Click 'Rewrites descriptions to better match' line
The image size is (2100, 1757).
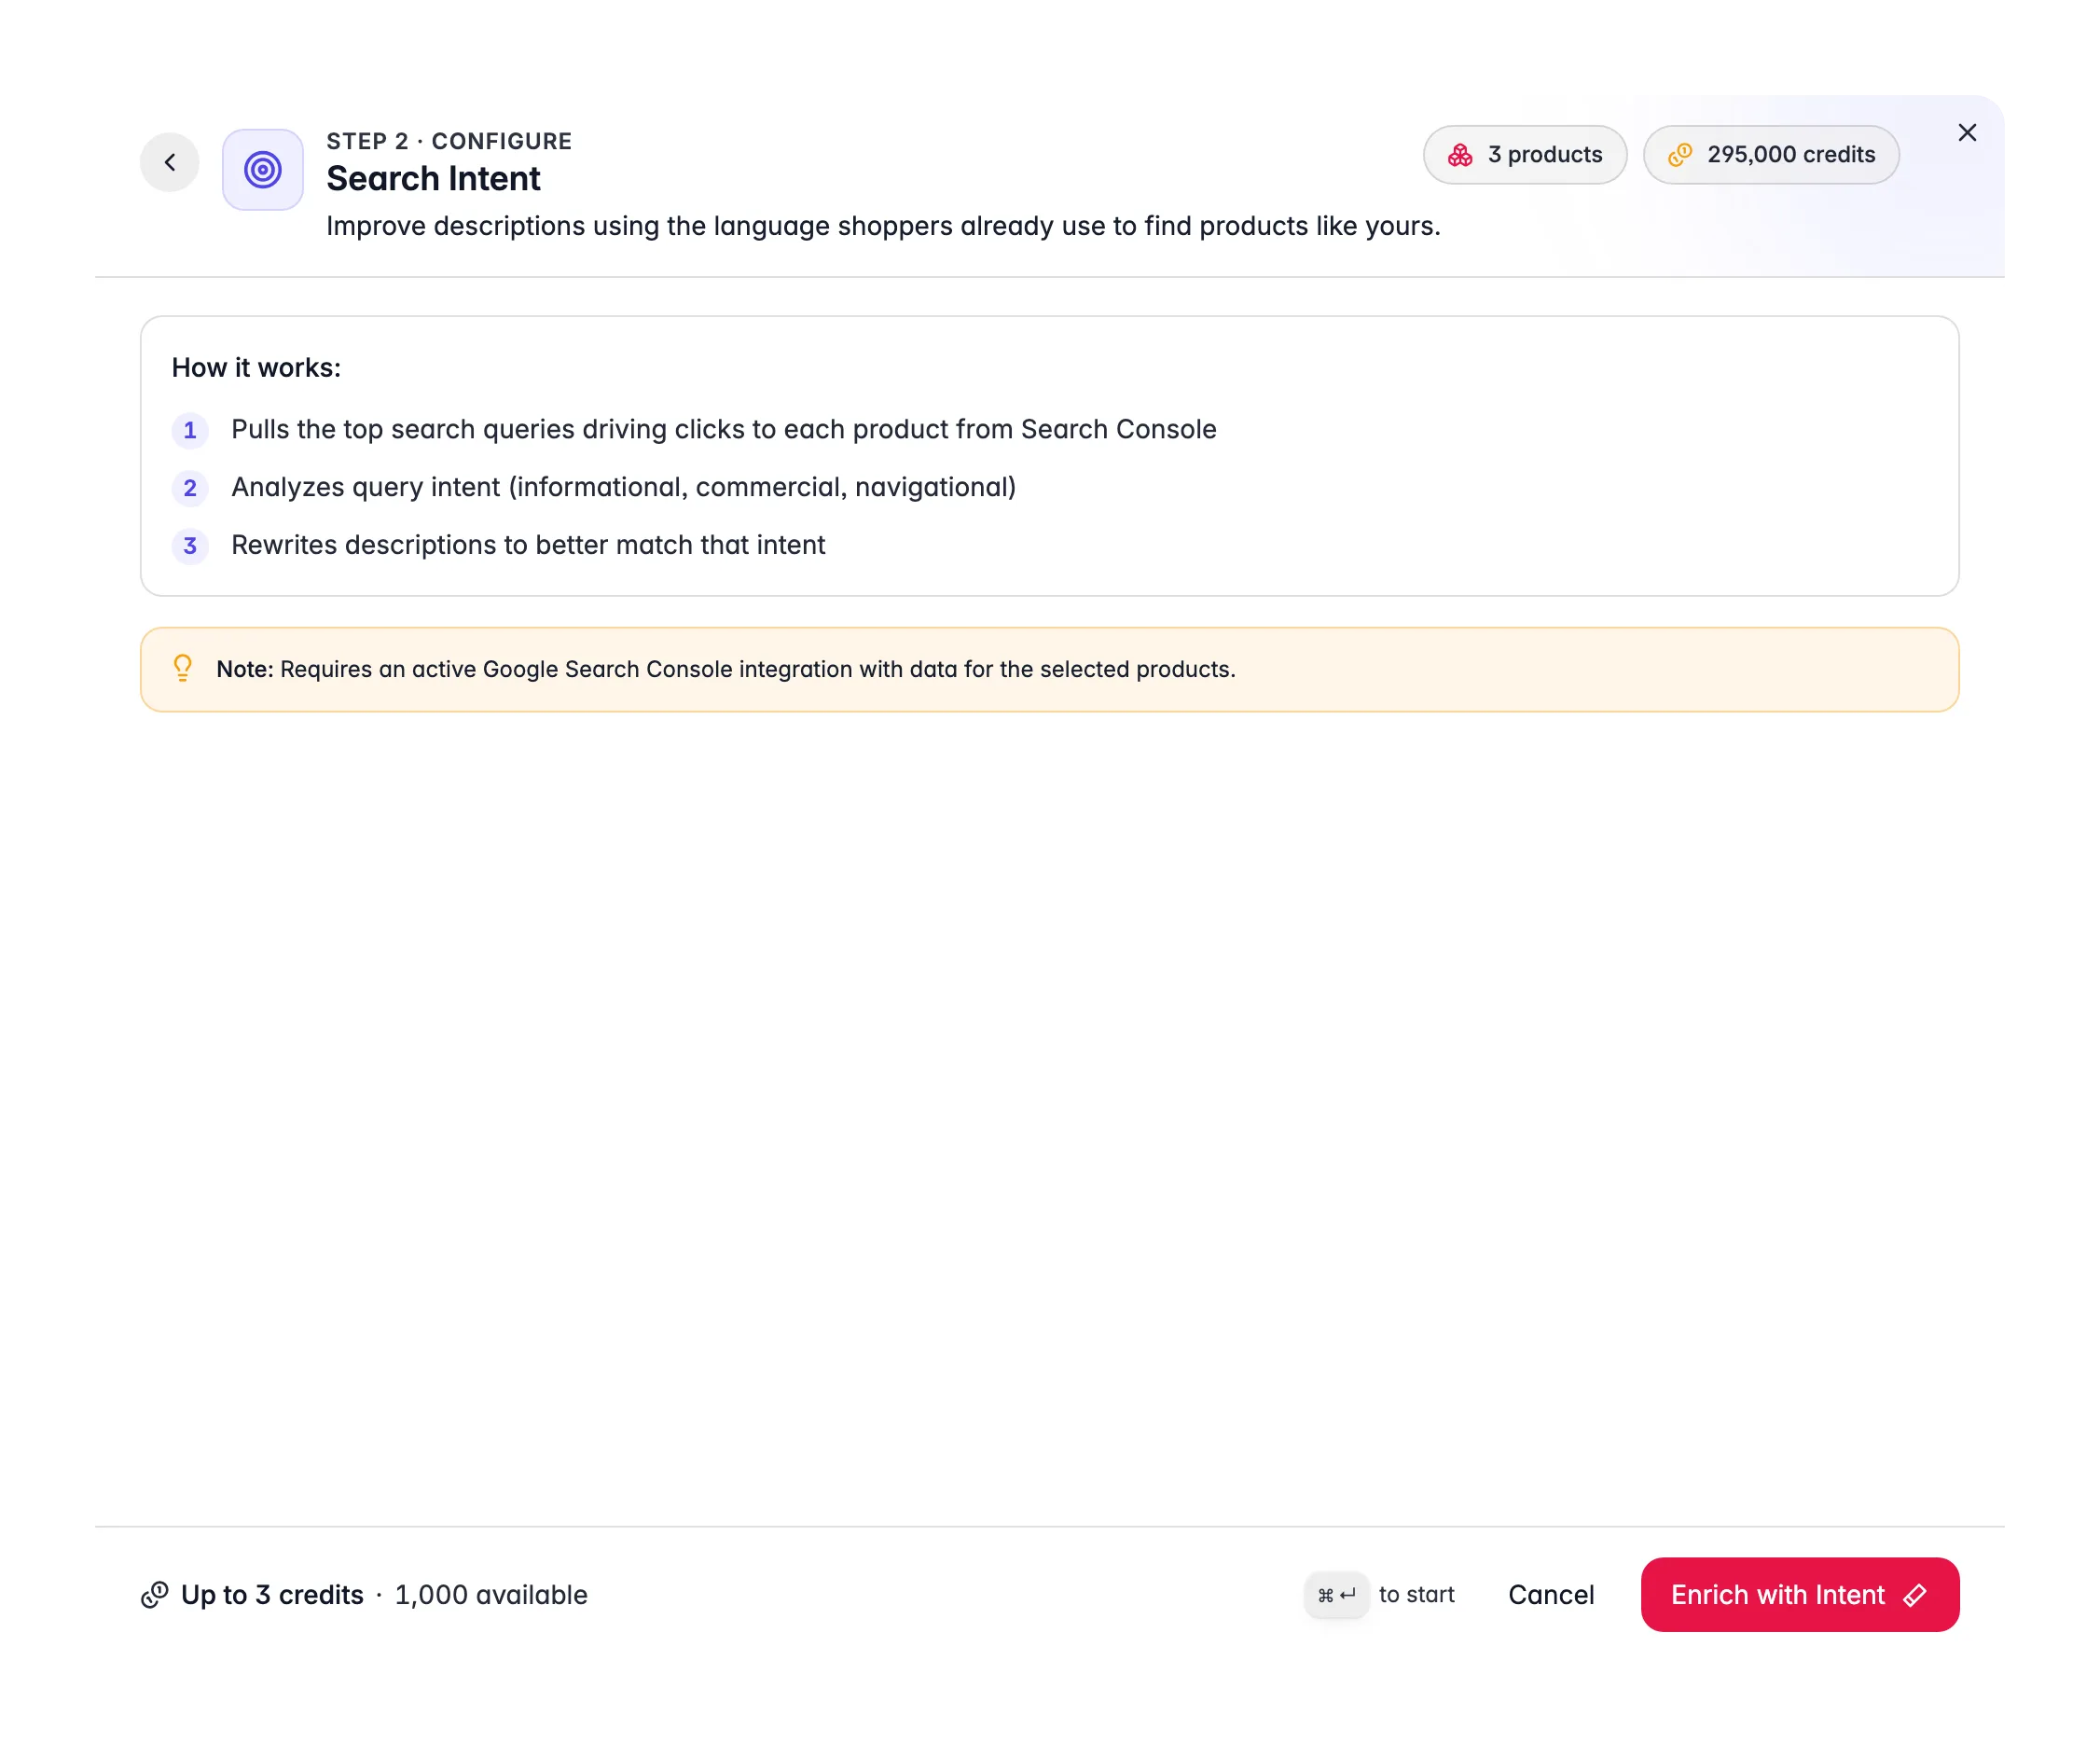(528, 545)
